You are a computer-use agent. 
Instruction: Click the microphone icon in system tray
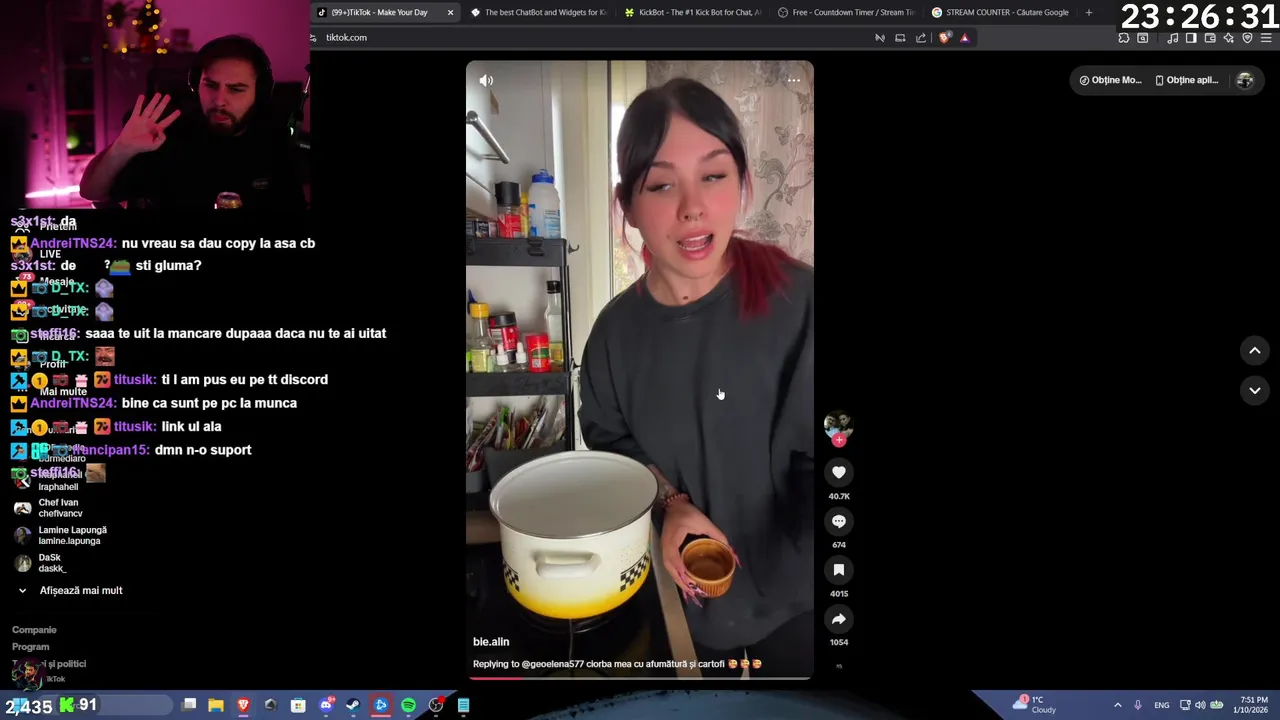1138,705
